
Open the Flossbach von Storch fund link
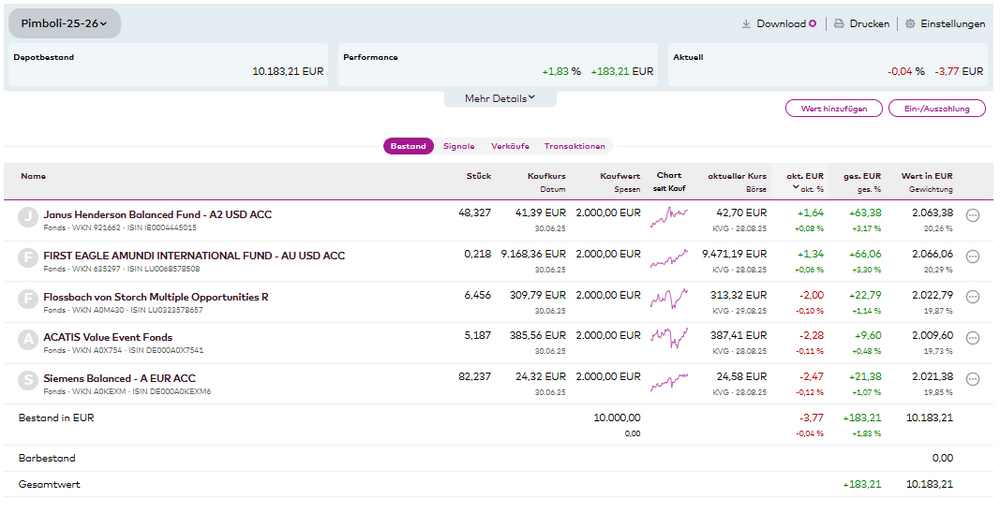point(155,297)
